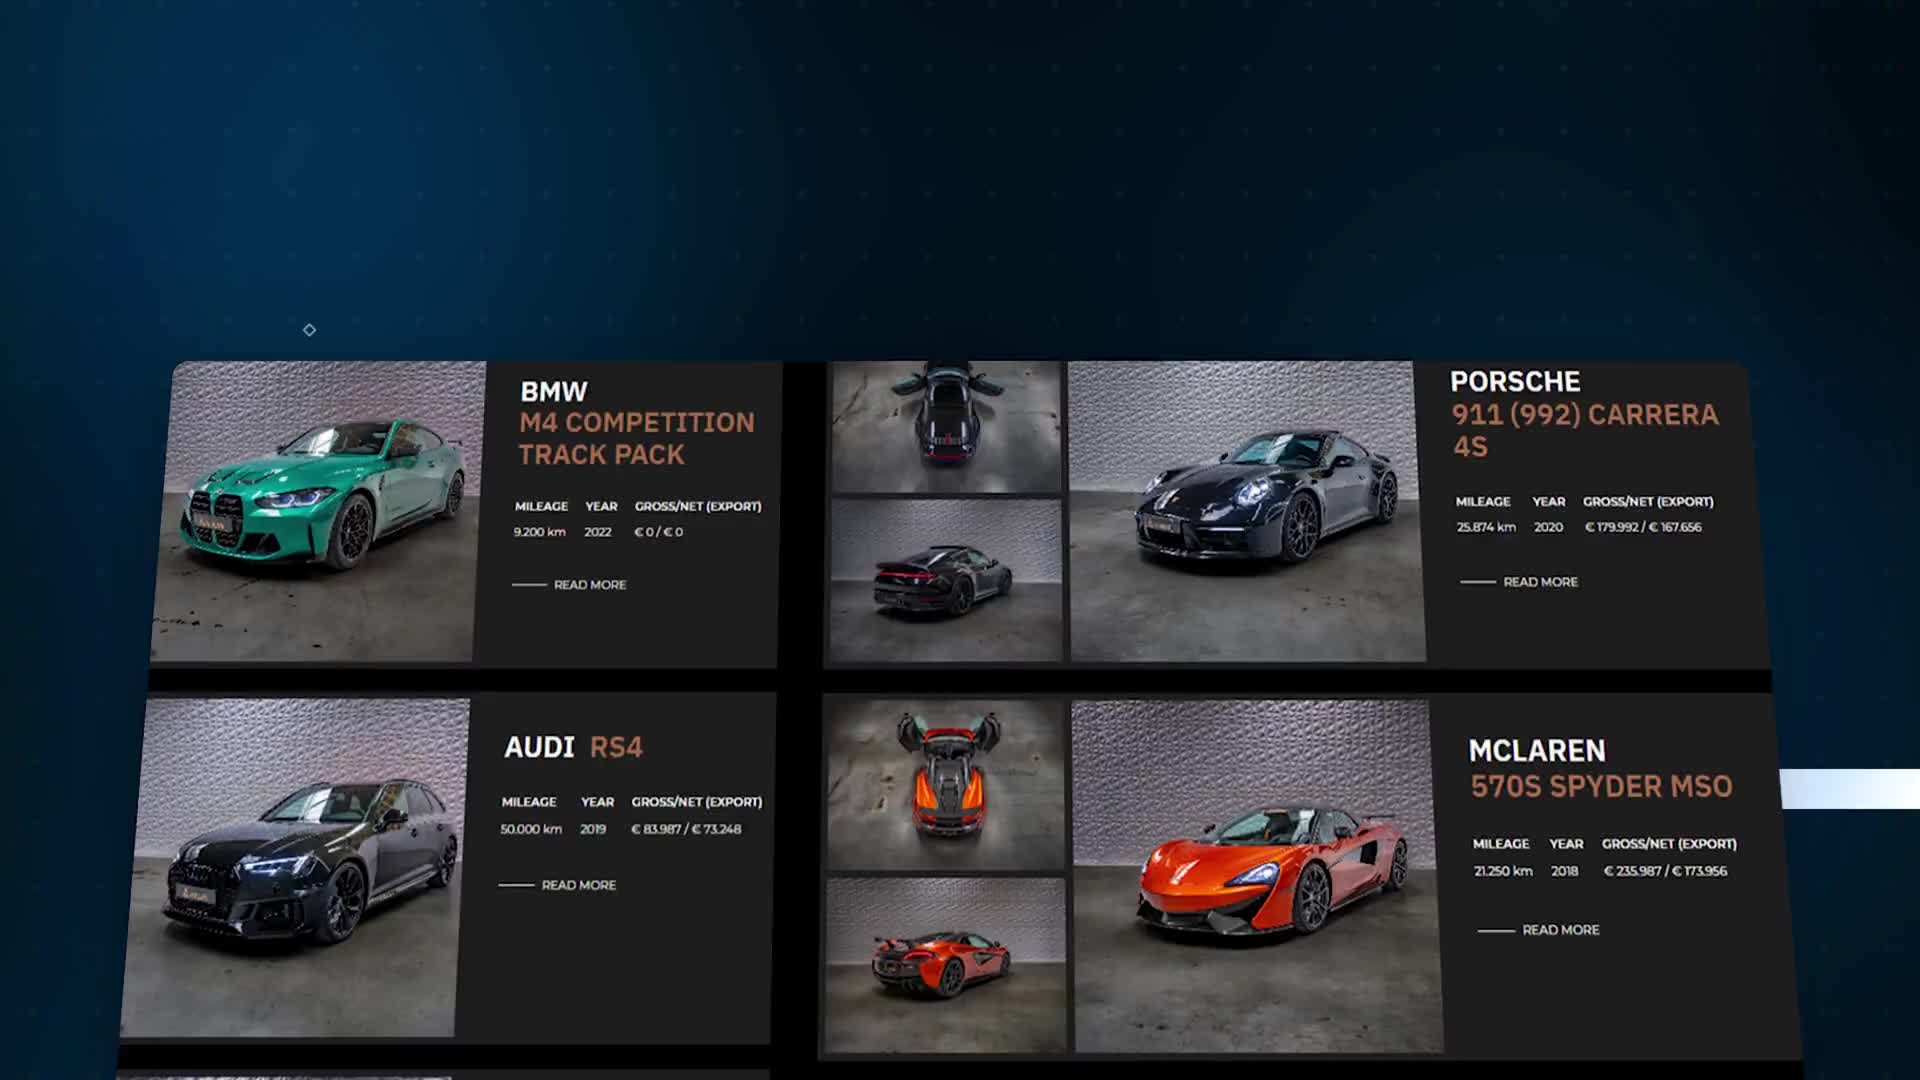Image resolution: width=1920 pixels, height=1080 pixels.
Task: Select McLaren year value 2018
Action: [1565, 871]
